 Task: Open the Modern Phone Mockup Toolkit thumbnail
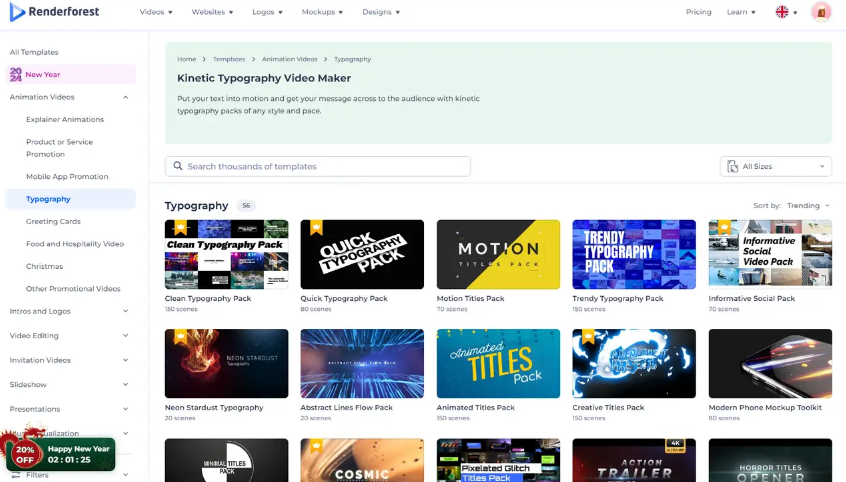click(x=770, y=363)
